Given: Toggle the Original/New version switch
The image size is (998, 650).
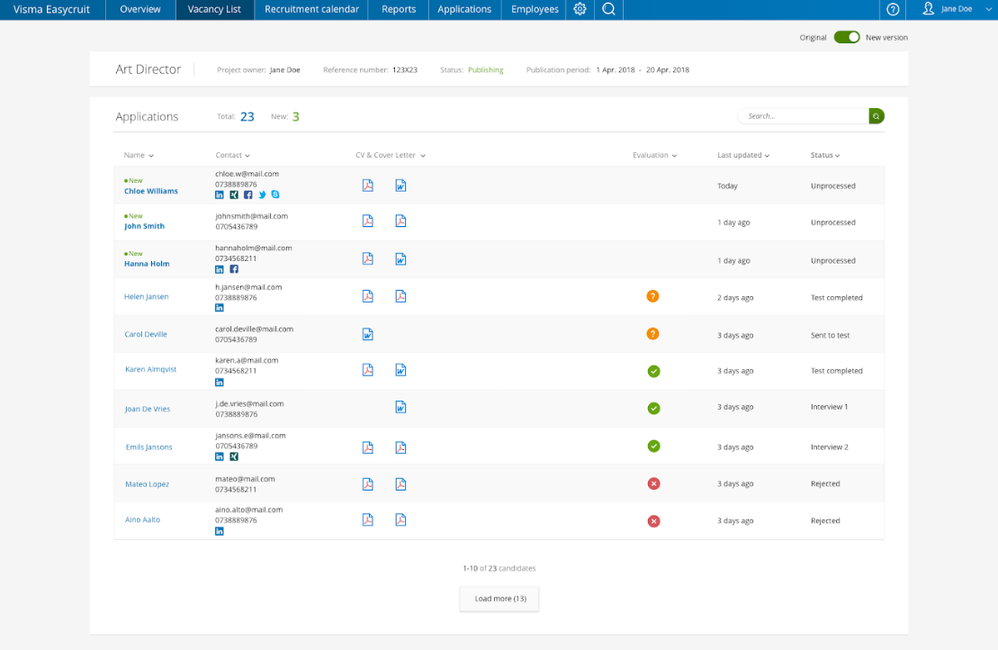Looking at the screenshot, I should point(846,37).
